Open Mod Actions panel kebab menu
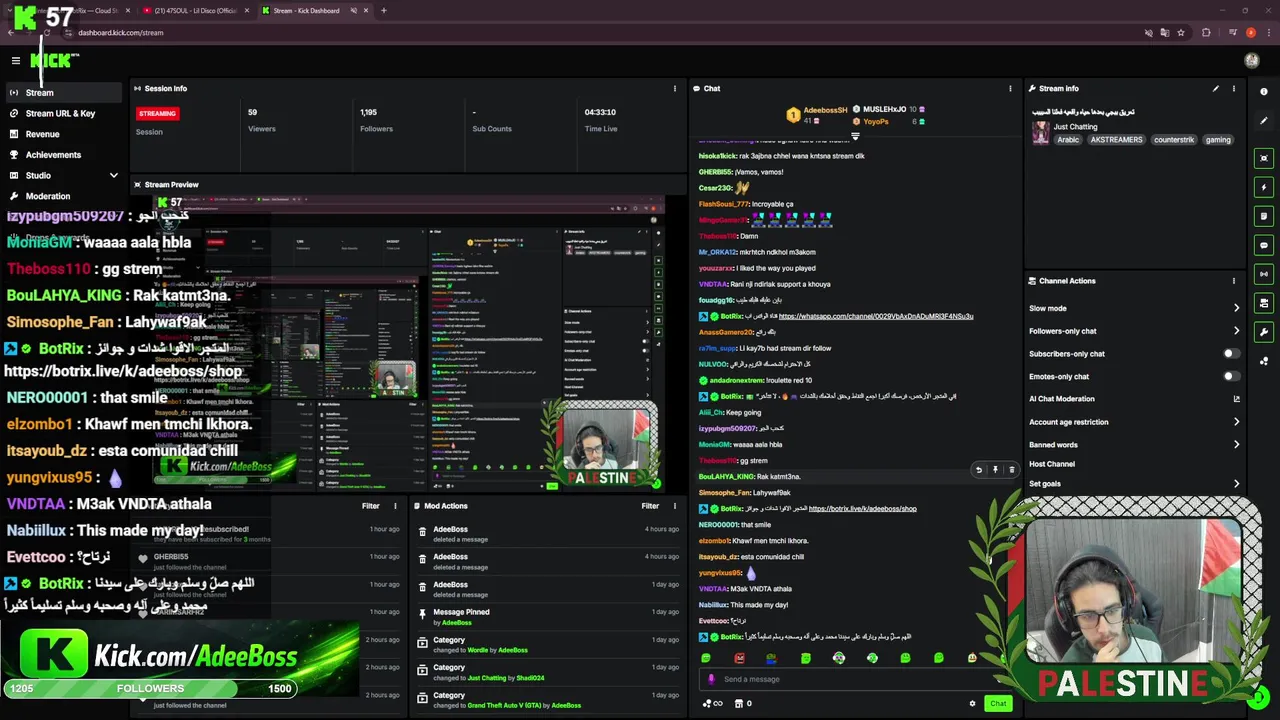 675,506
